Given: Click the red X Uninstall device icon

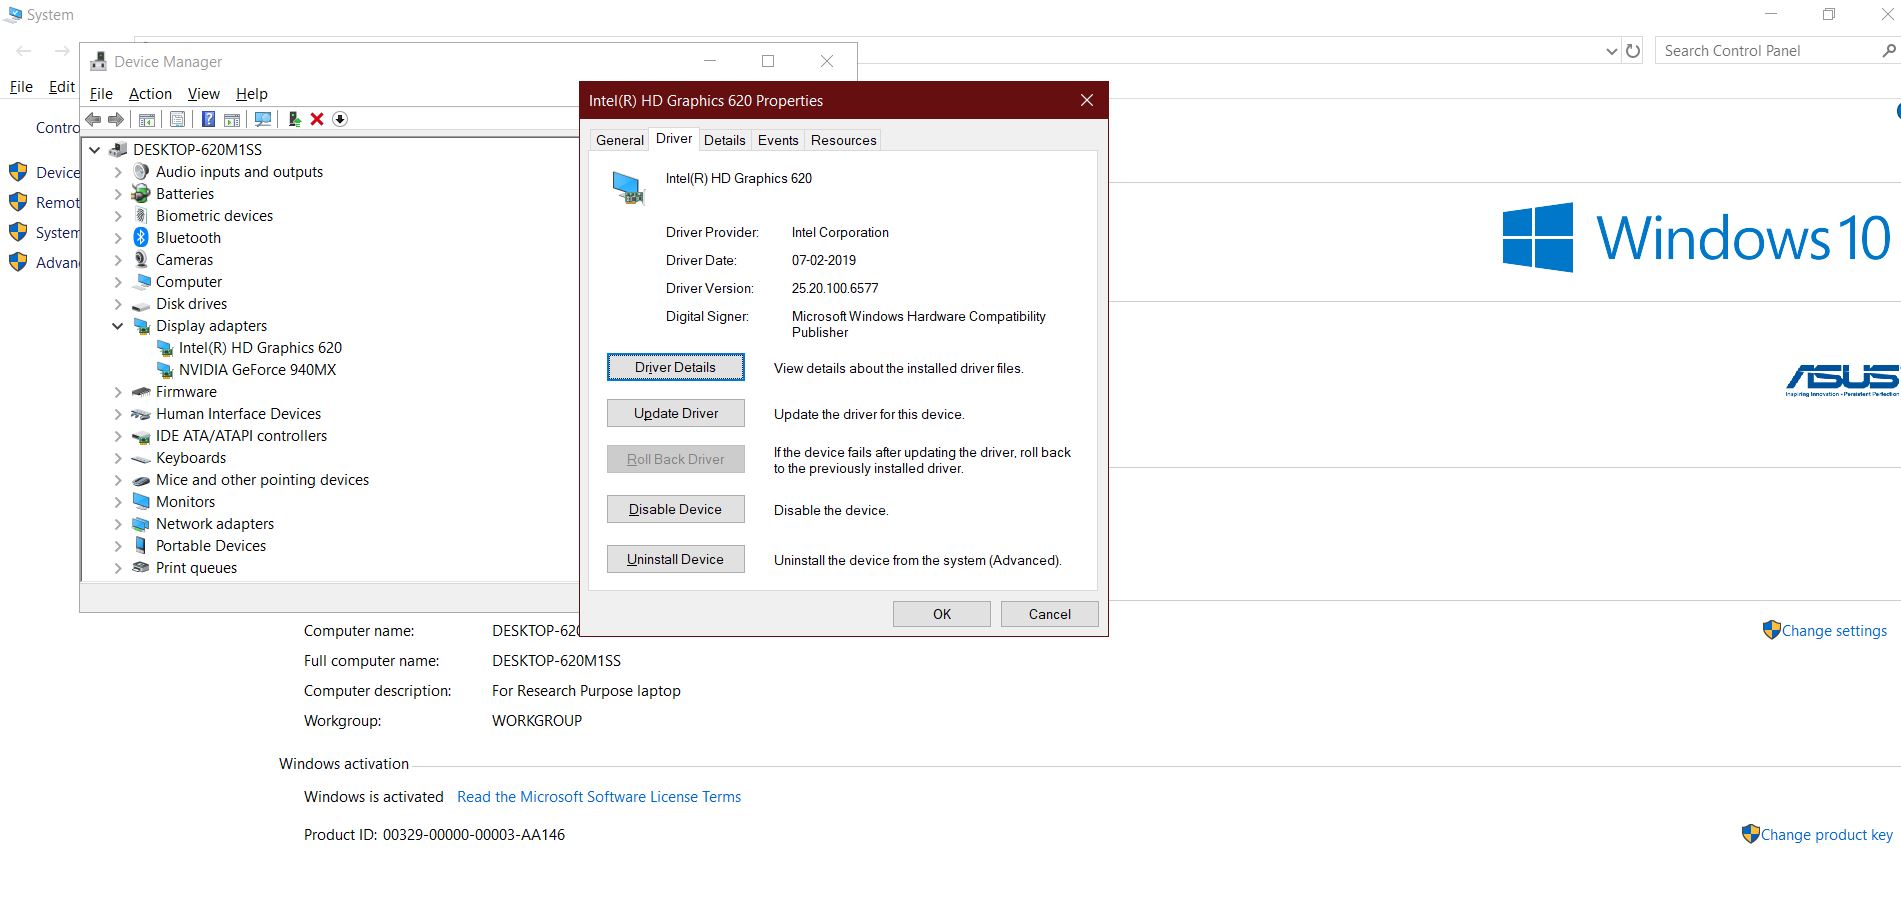Looking at the screenshot, I should [x=317, y=119].
